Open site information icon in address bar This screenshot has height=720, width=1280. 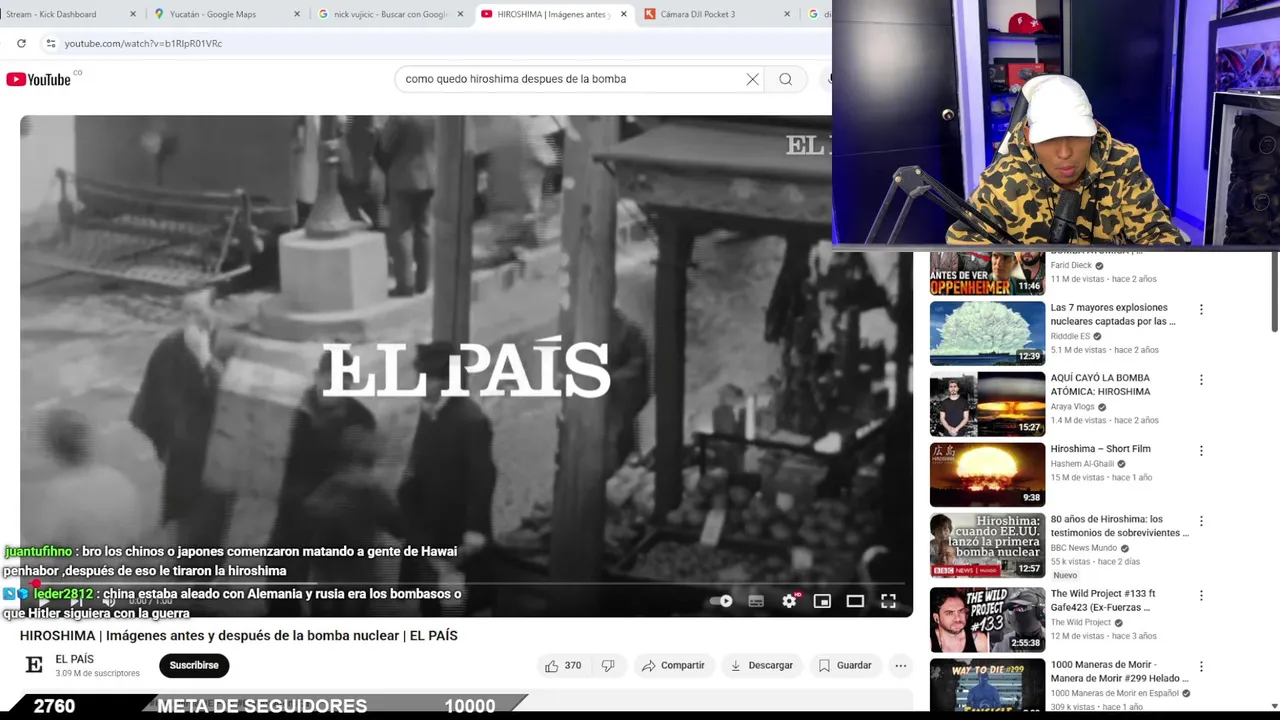51,43
